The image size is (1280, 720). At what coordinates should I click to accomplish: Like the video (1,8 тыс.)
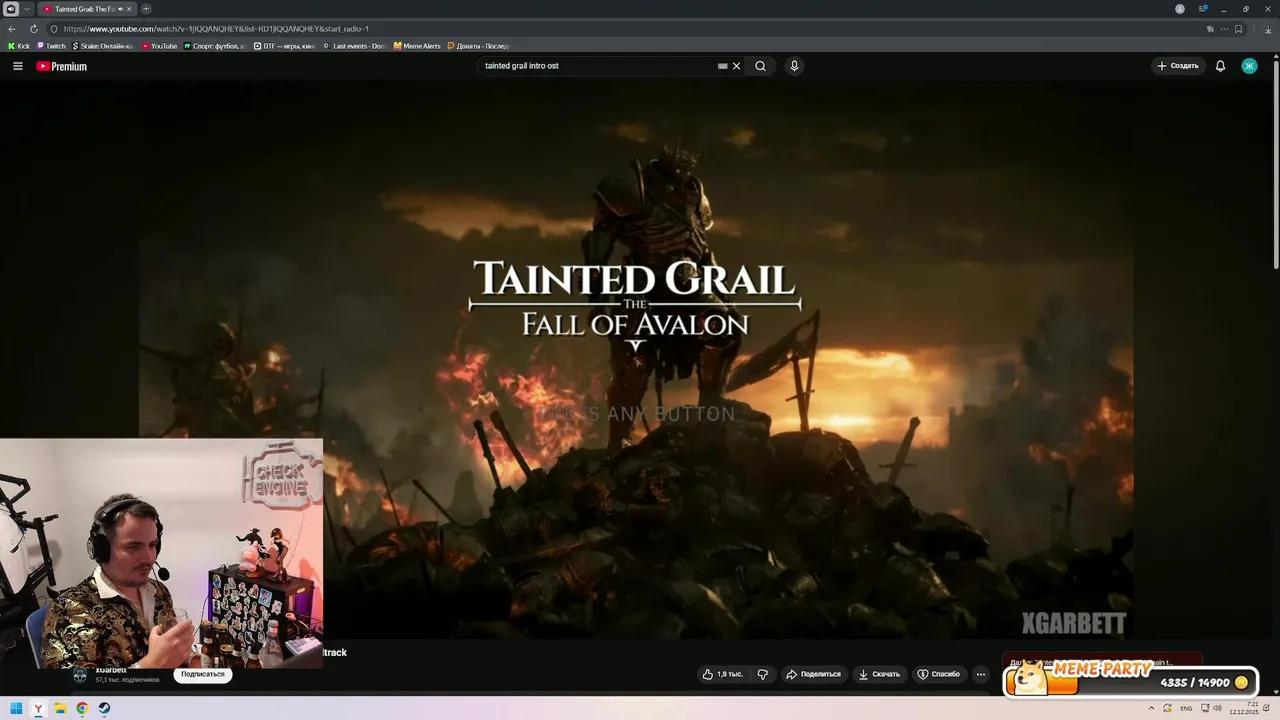point(723,674)
